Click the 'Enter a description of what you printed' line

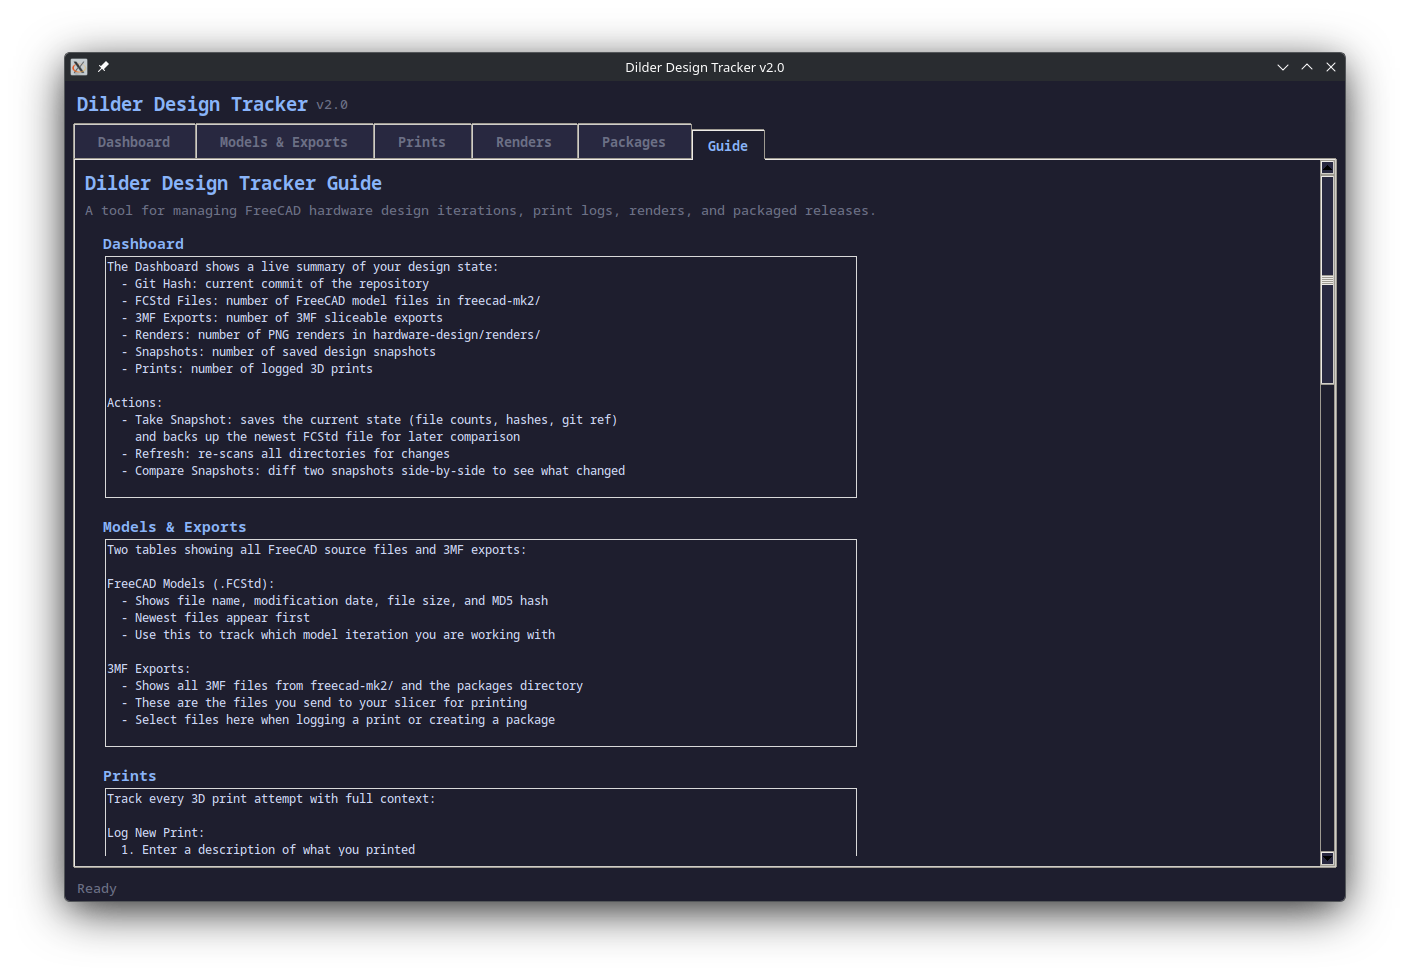[268, 850]
